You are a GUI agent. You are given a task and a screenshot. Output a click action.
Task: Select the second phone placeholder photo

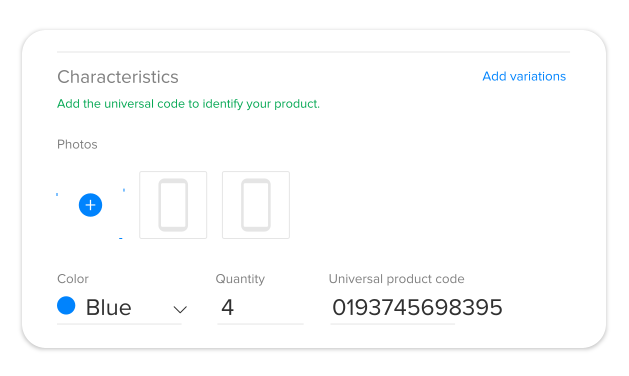(256, 205)
